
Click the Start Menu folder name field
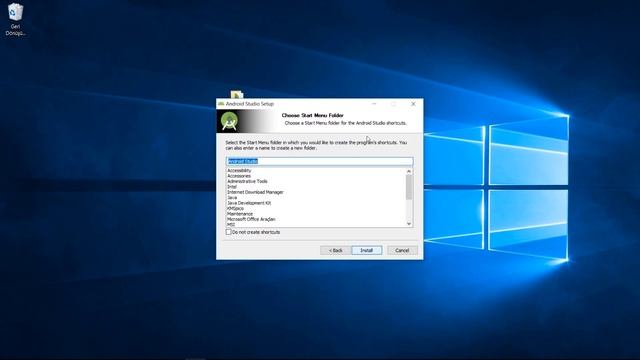[x=320, y=161]
